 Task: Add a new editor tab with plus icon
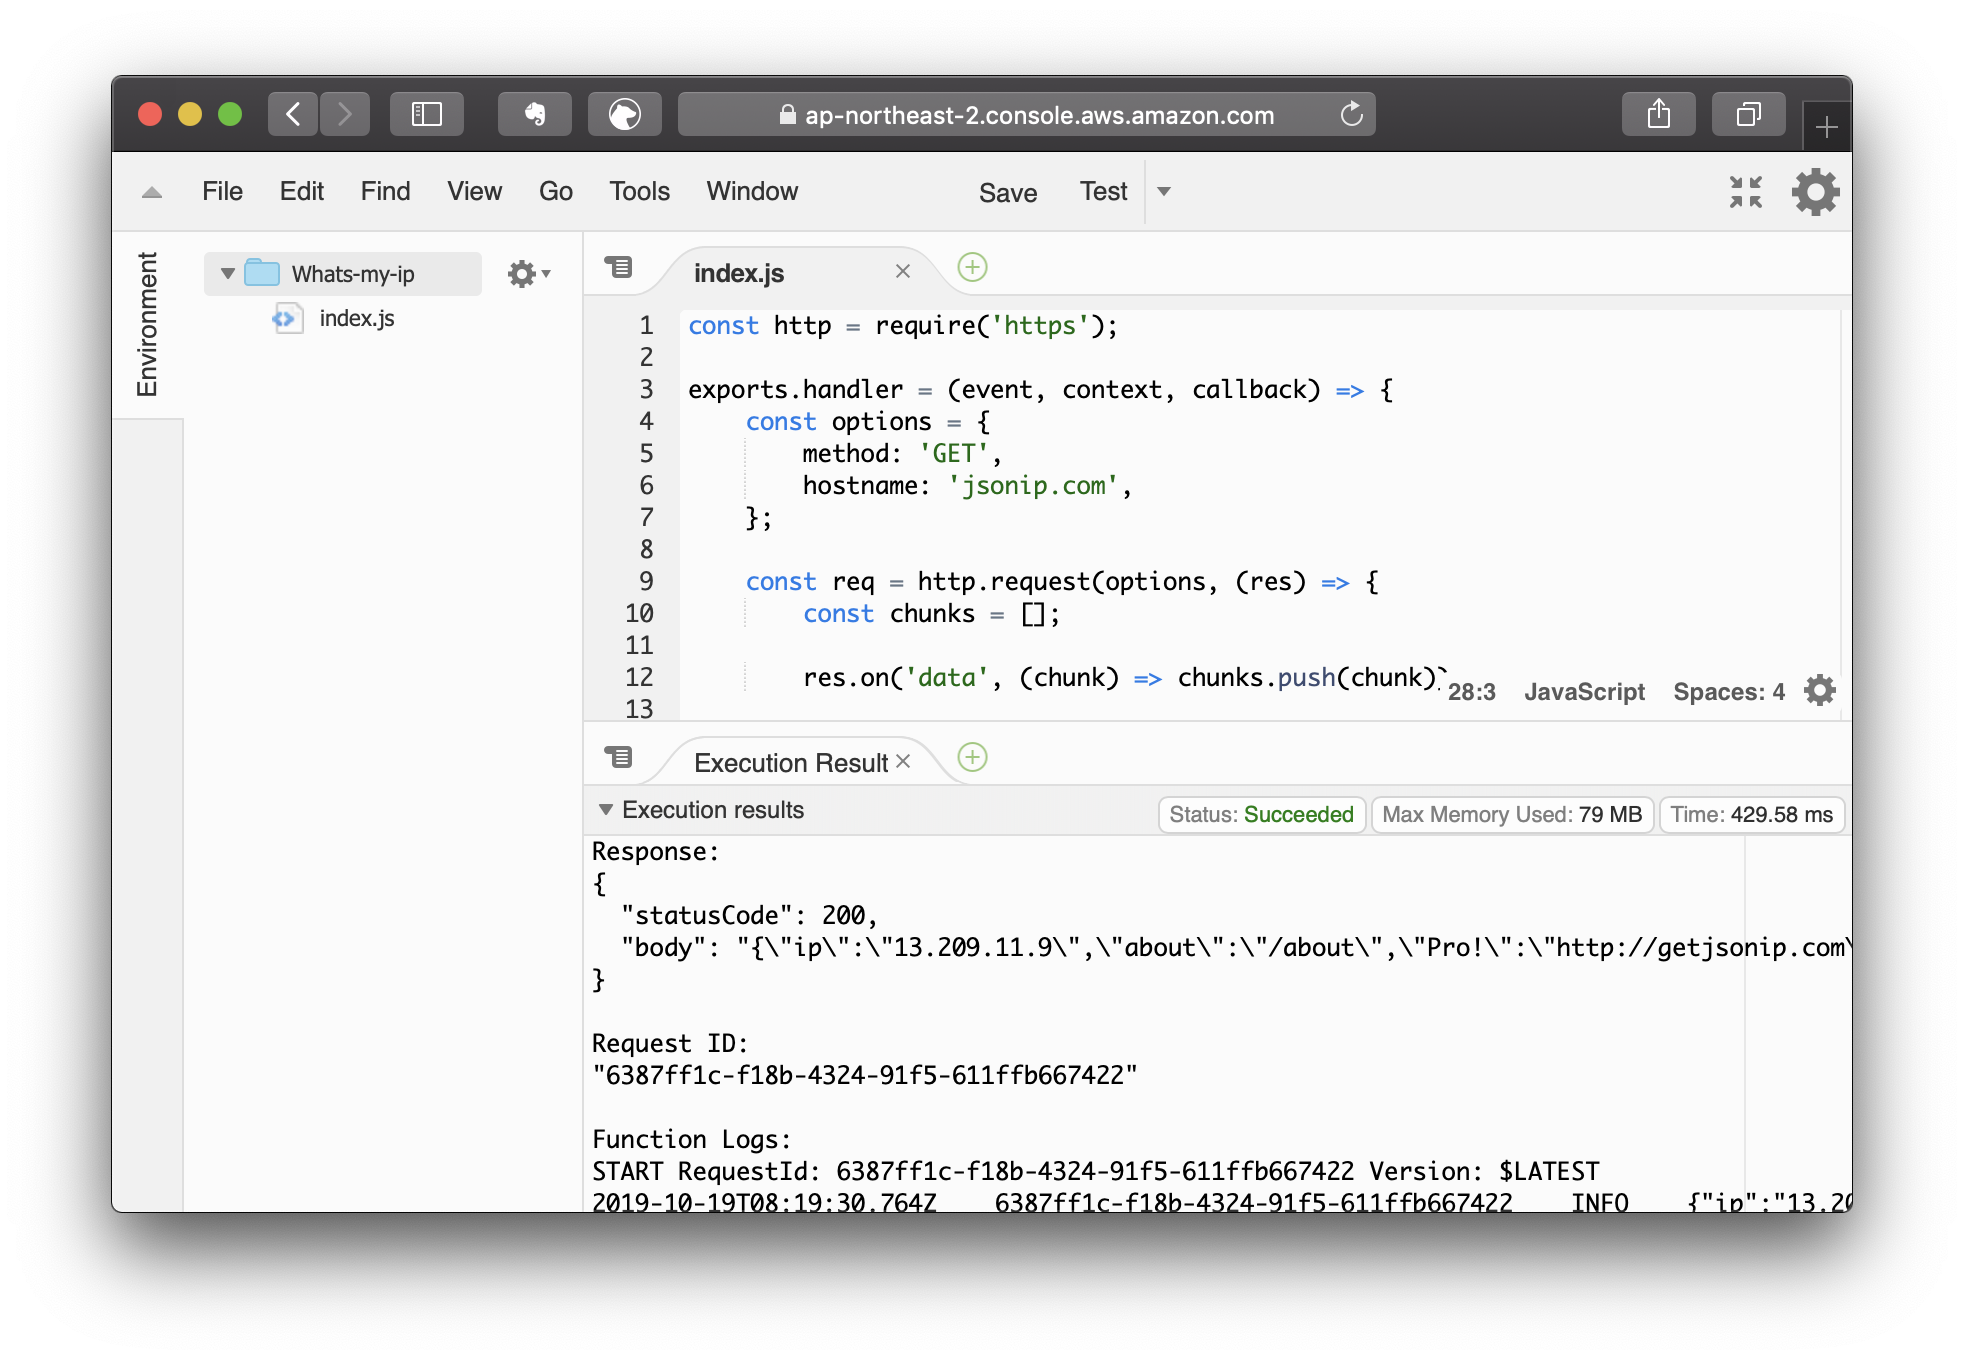[972, 267]
